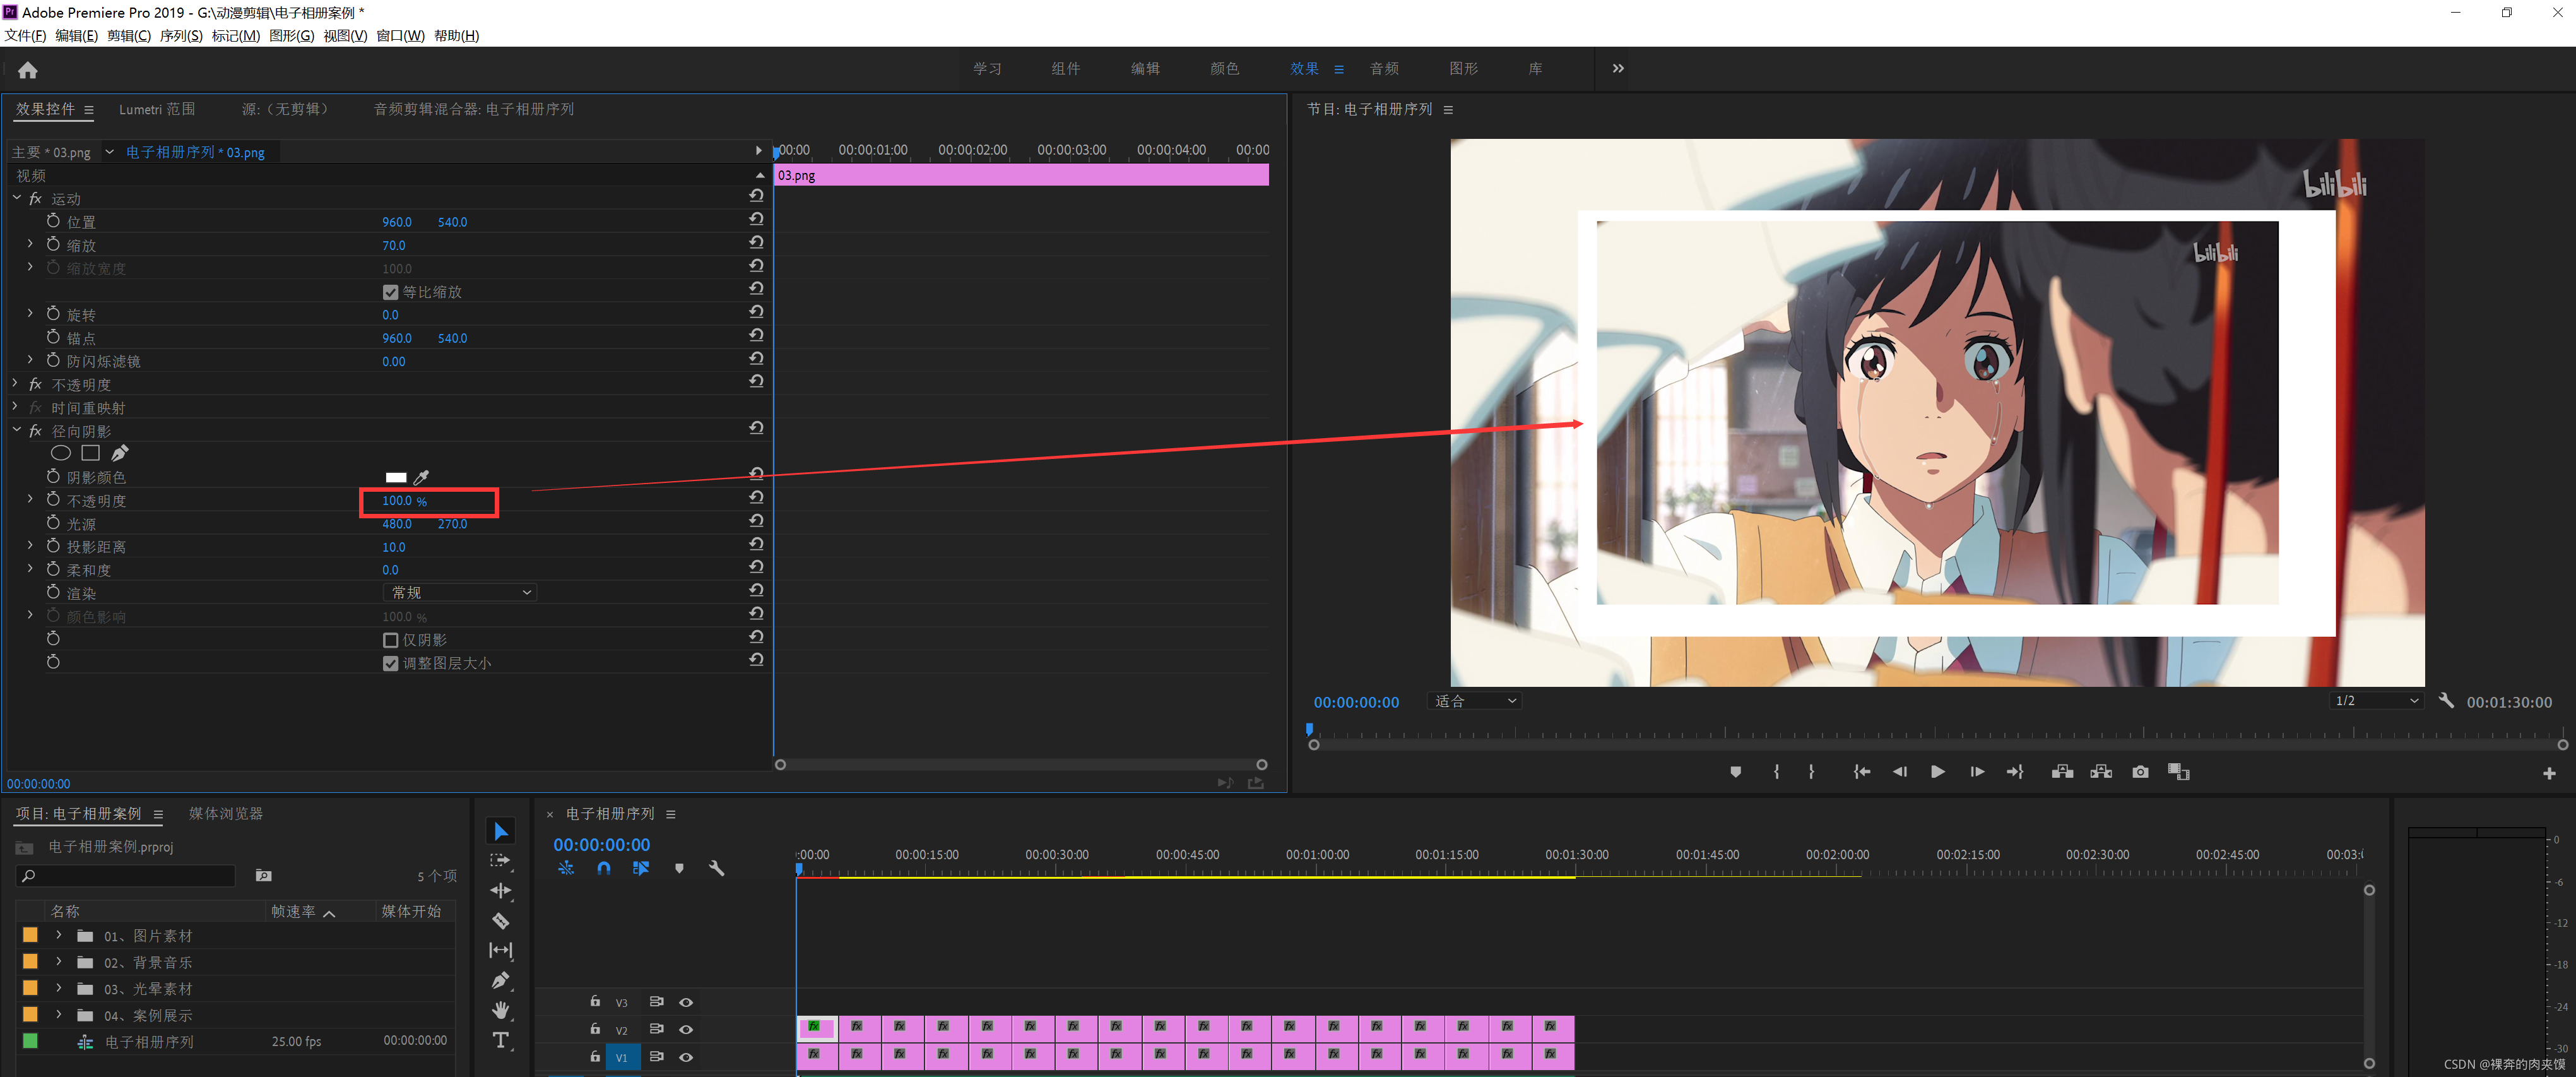Switch to 颜色 workspace
Image resolution: width=2576 pixels, height=1077 pixels.
[x=1224, y=68]
